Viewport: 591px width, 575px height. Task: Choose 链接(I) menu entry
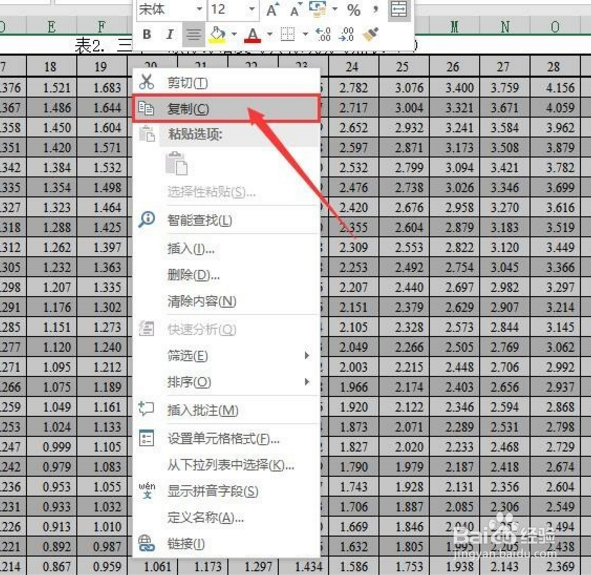pos(226,544)
